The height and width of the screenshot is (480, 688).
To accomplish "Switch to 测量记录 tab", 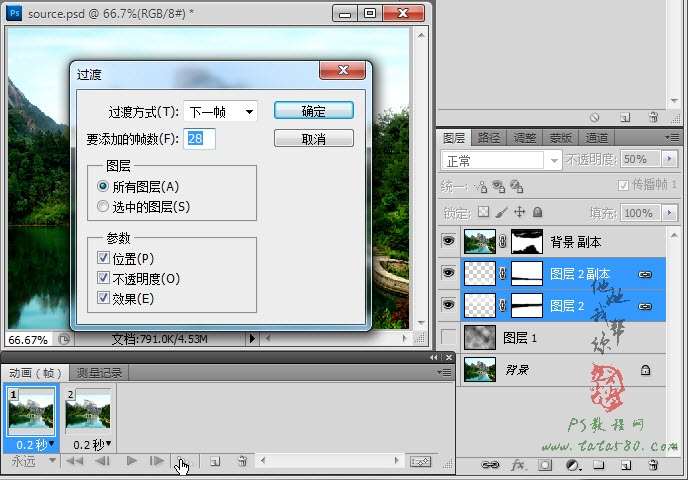I will coord(99,373).
